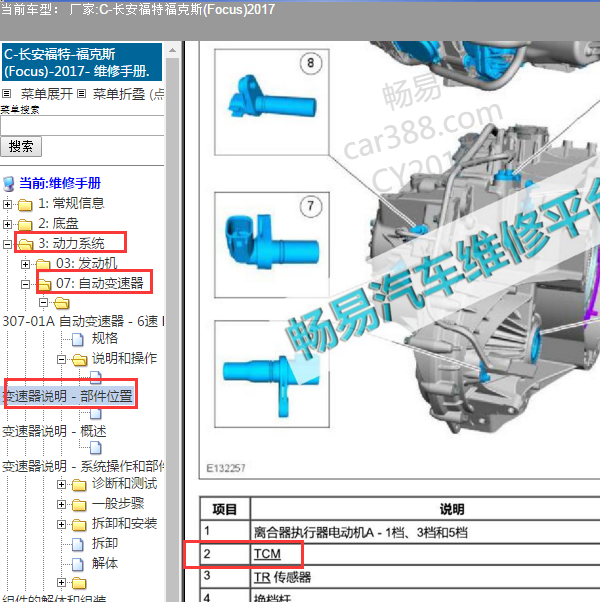Expand the 03: 发动机 tree node
This screenshot has width=600, height=602.
point(25,264)
